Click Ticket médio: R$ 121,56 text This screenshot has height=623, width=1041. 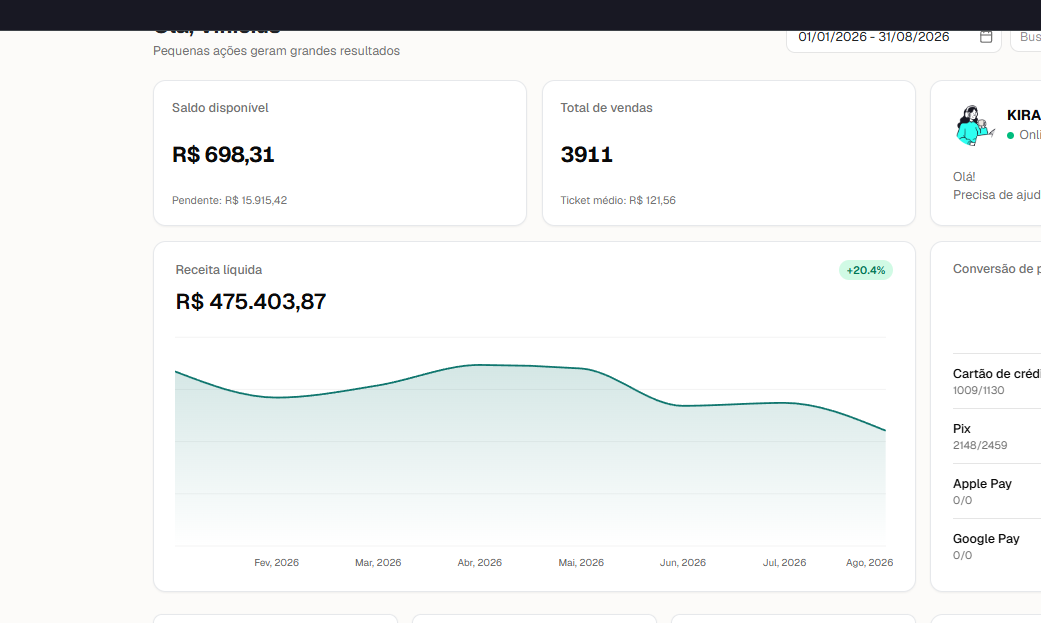tap(618, 200)
